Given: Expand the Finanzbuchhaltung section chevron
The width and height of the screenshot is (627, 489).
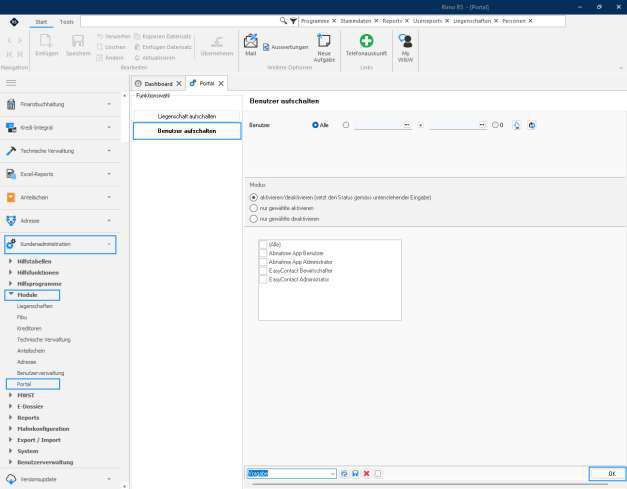Looking at the screenshot, I should tap(109, 104).
